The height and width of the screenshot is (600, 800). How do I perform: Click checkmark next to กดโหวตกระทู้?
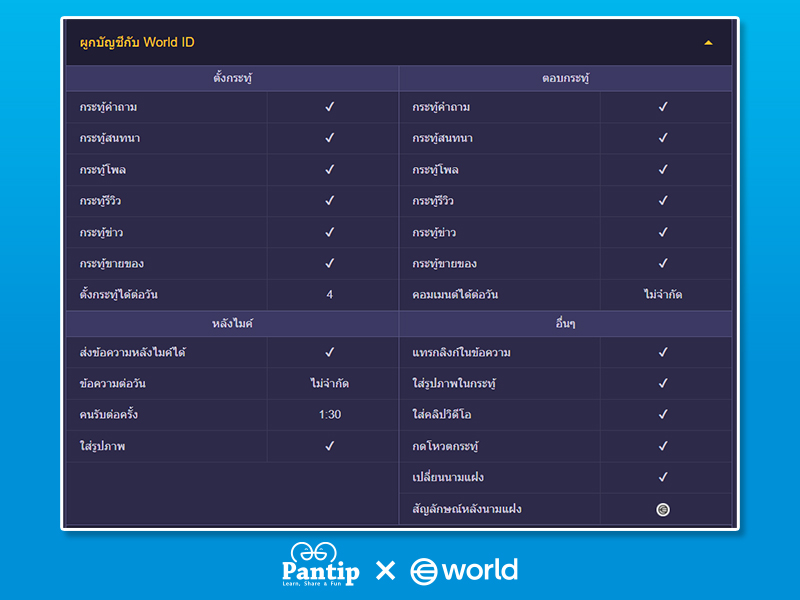click(662, 446)
